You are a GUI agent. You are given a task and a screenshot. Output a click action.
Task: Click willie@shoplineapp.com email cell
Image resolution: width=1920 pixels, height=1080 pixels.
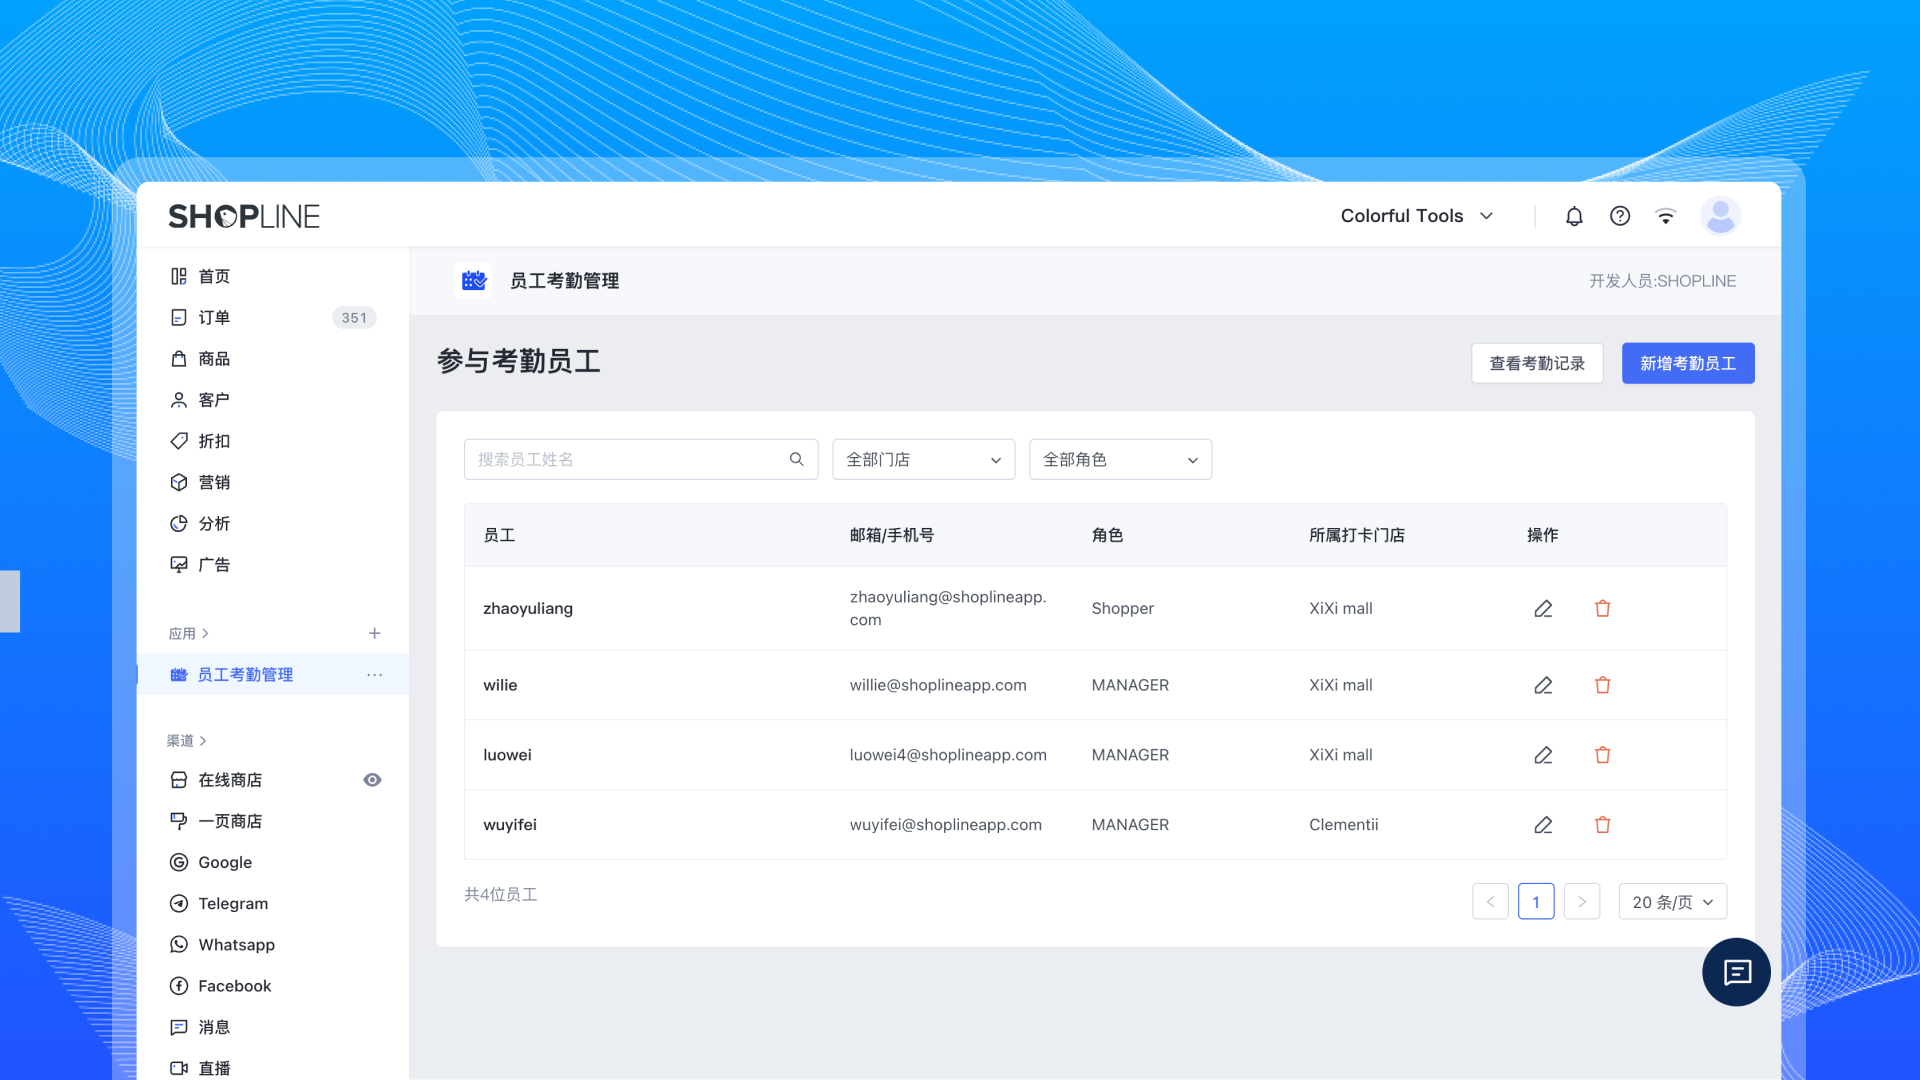click(938, 685)
